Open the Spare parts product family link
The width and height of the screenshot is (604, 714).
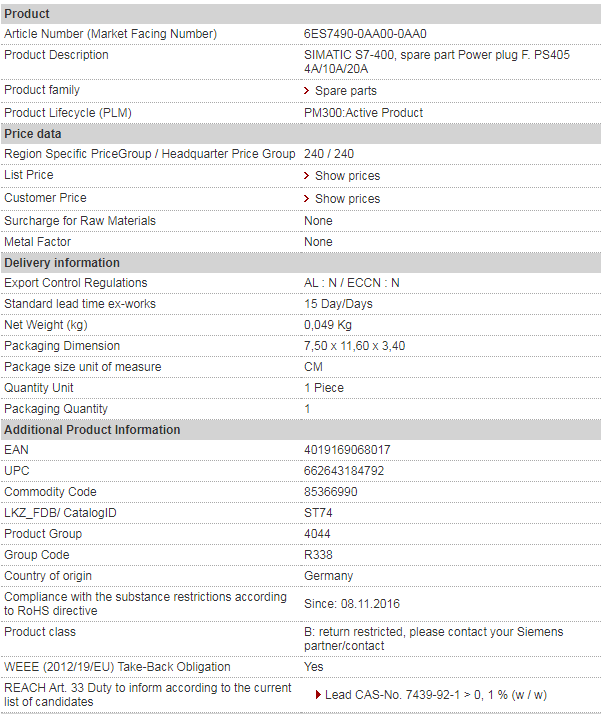pos(346,91)
